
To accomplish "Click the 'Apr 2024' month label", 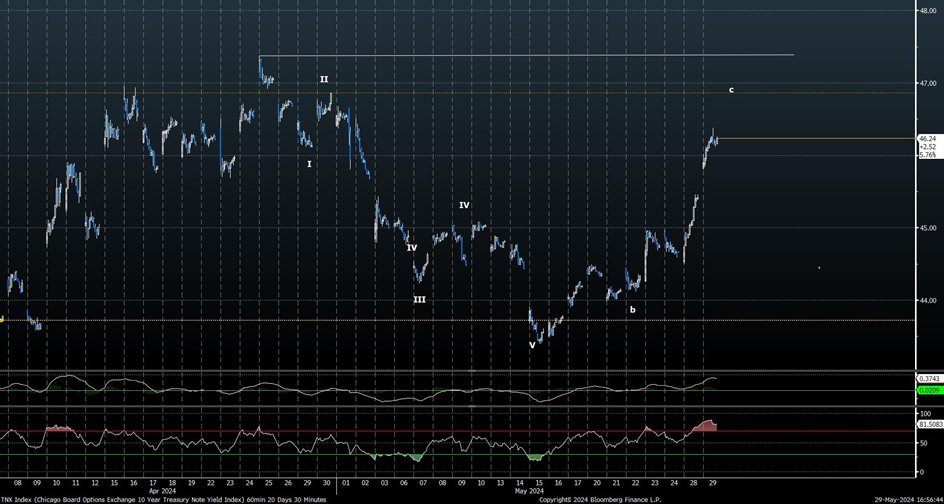I will [x=162, y=491].
